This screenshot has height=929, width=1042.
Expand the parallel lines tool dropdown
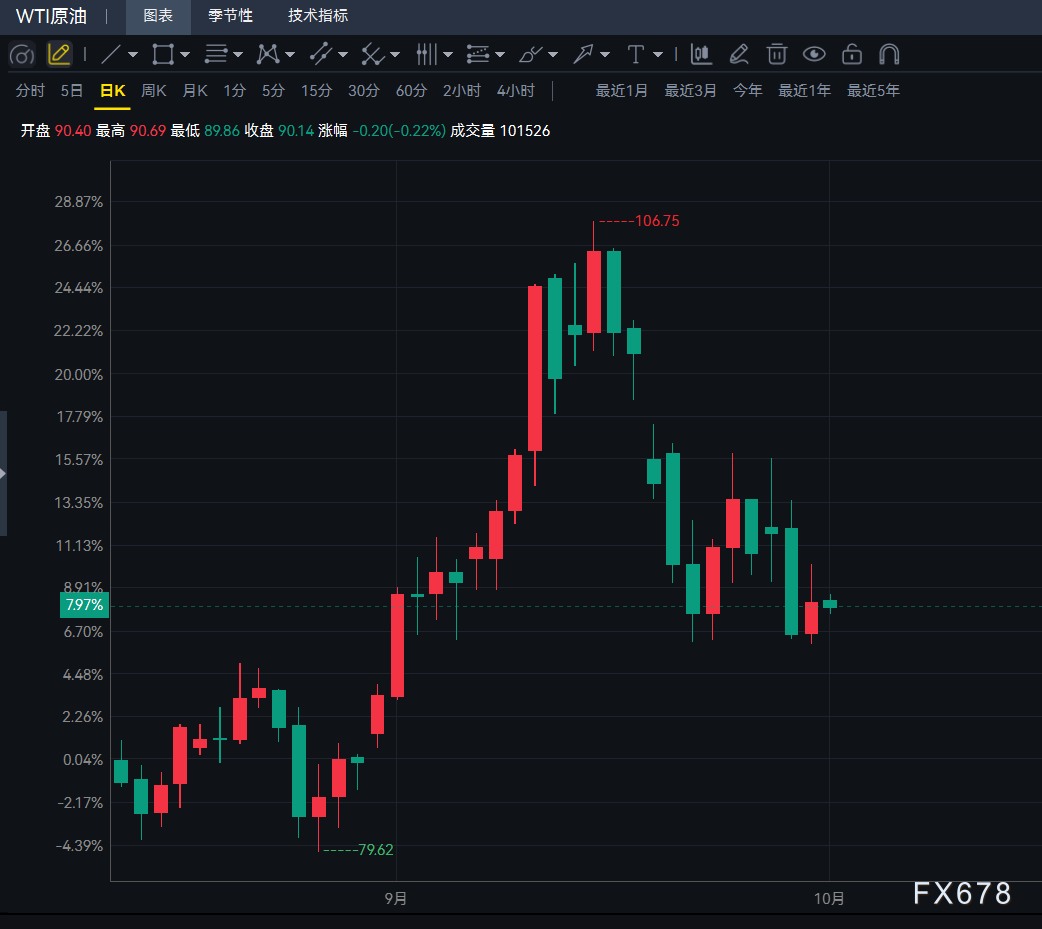[238, 54]
